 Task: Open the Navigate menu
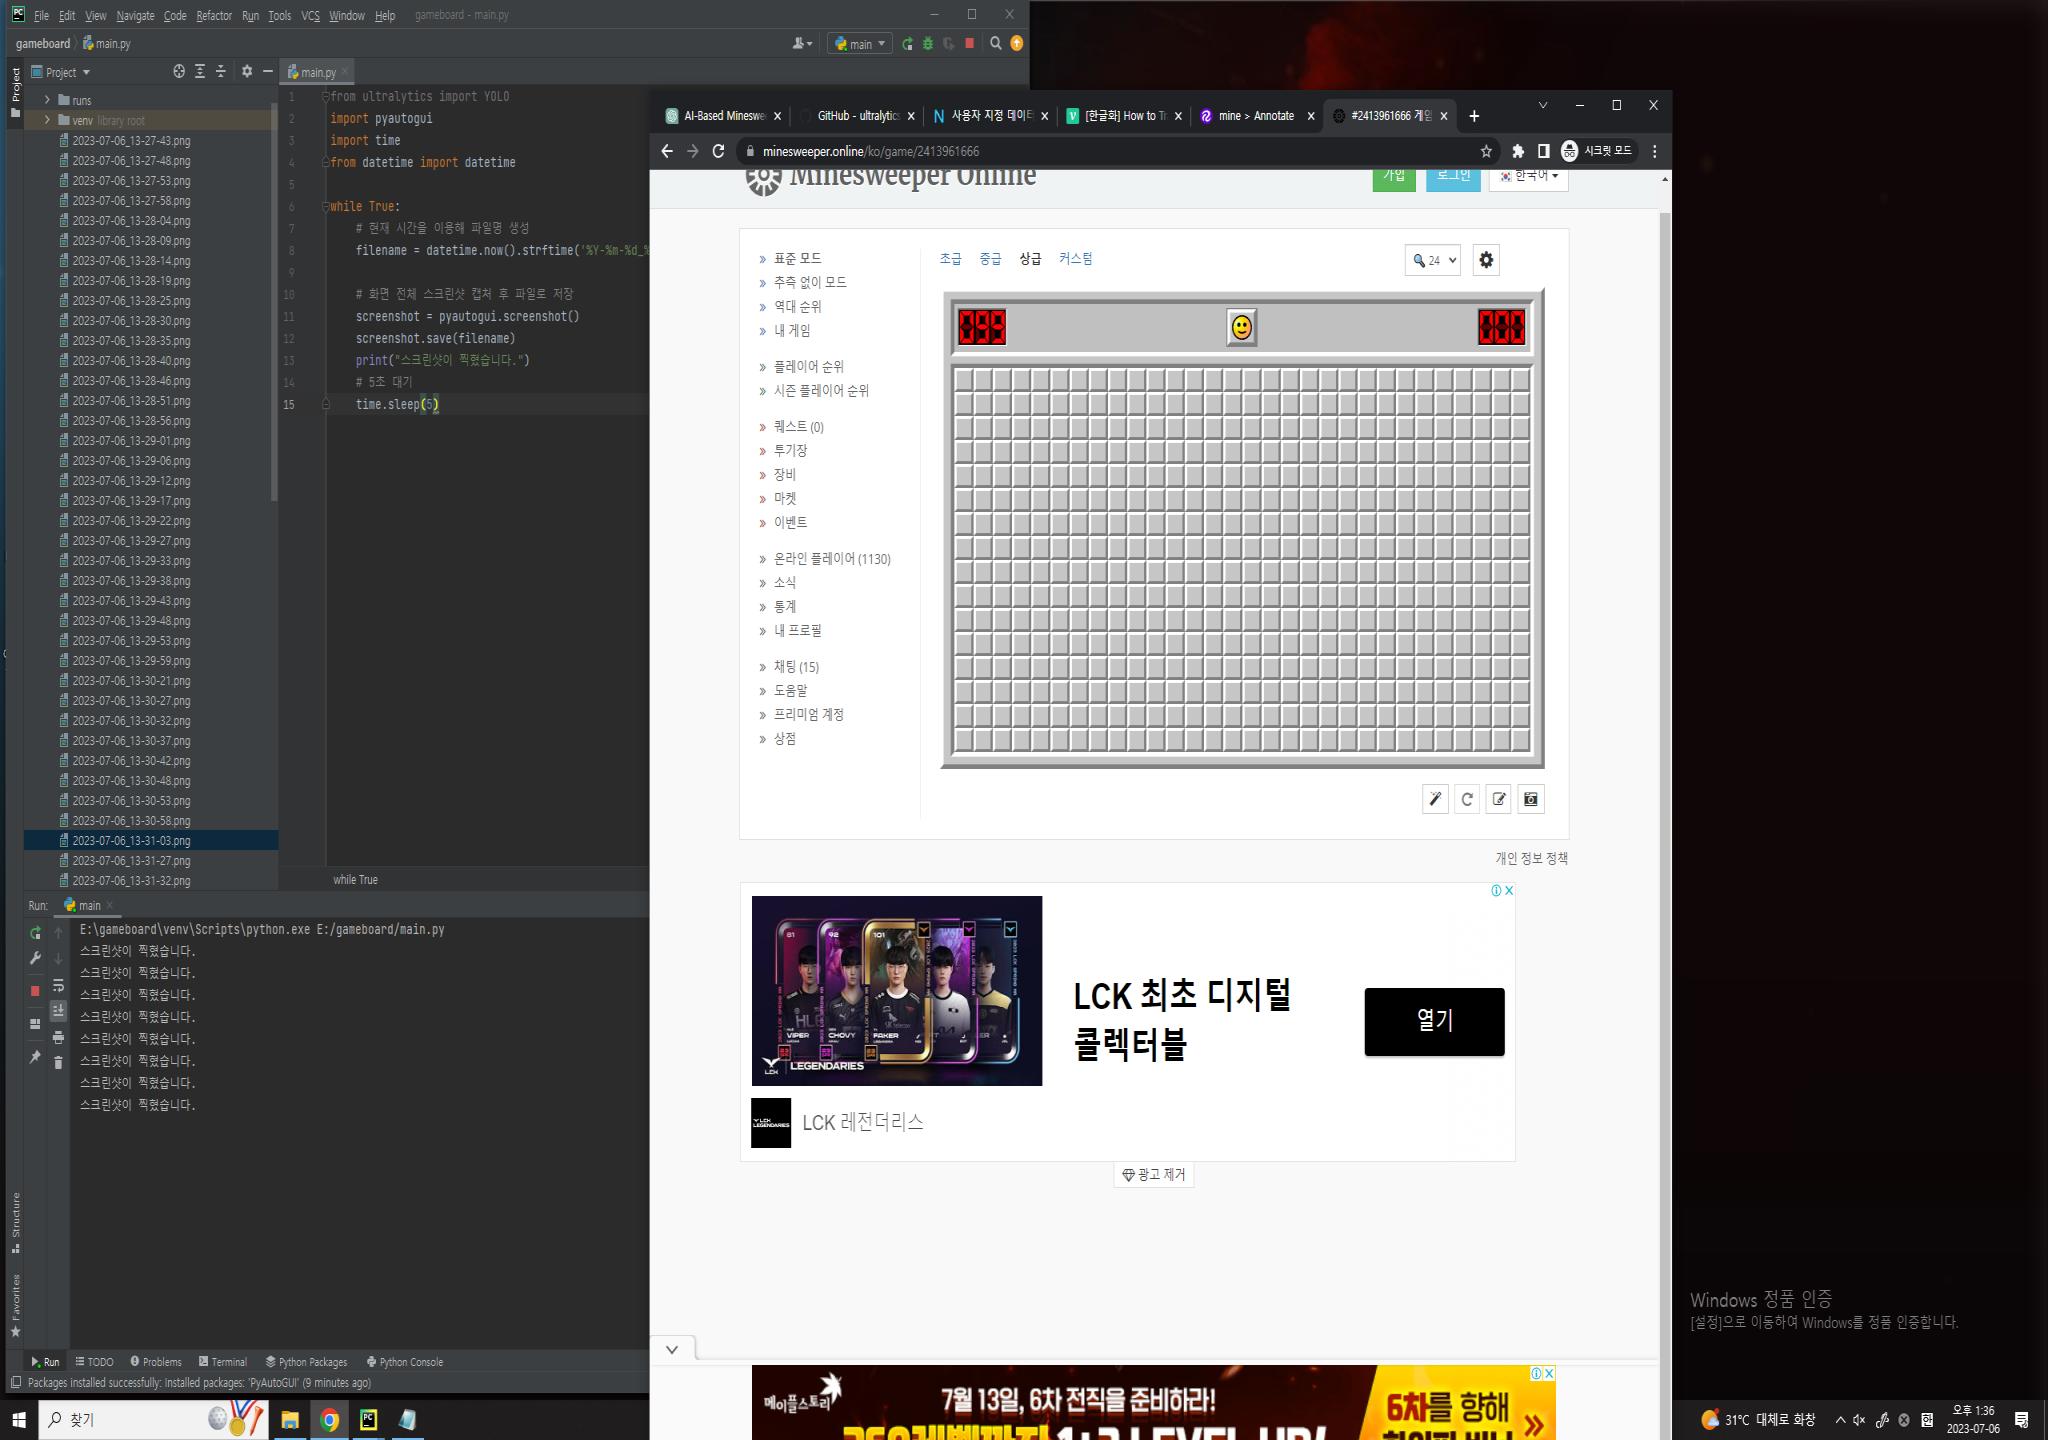click(x=135, y=16)
